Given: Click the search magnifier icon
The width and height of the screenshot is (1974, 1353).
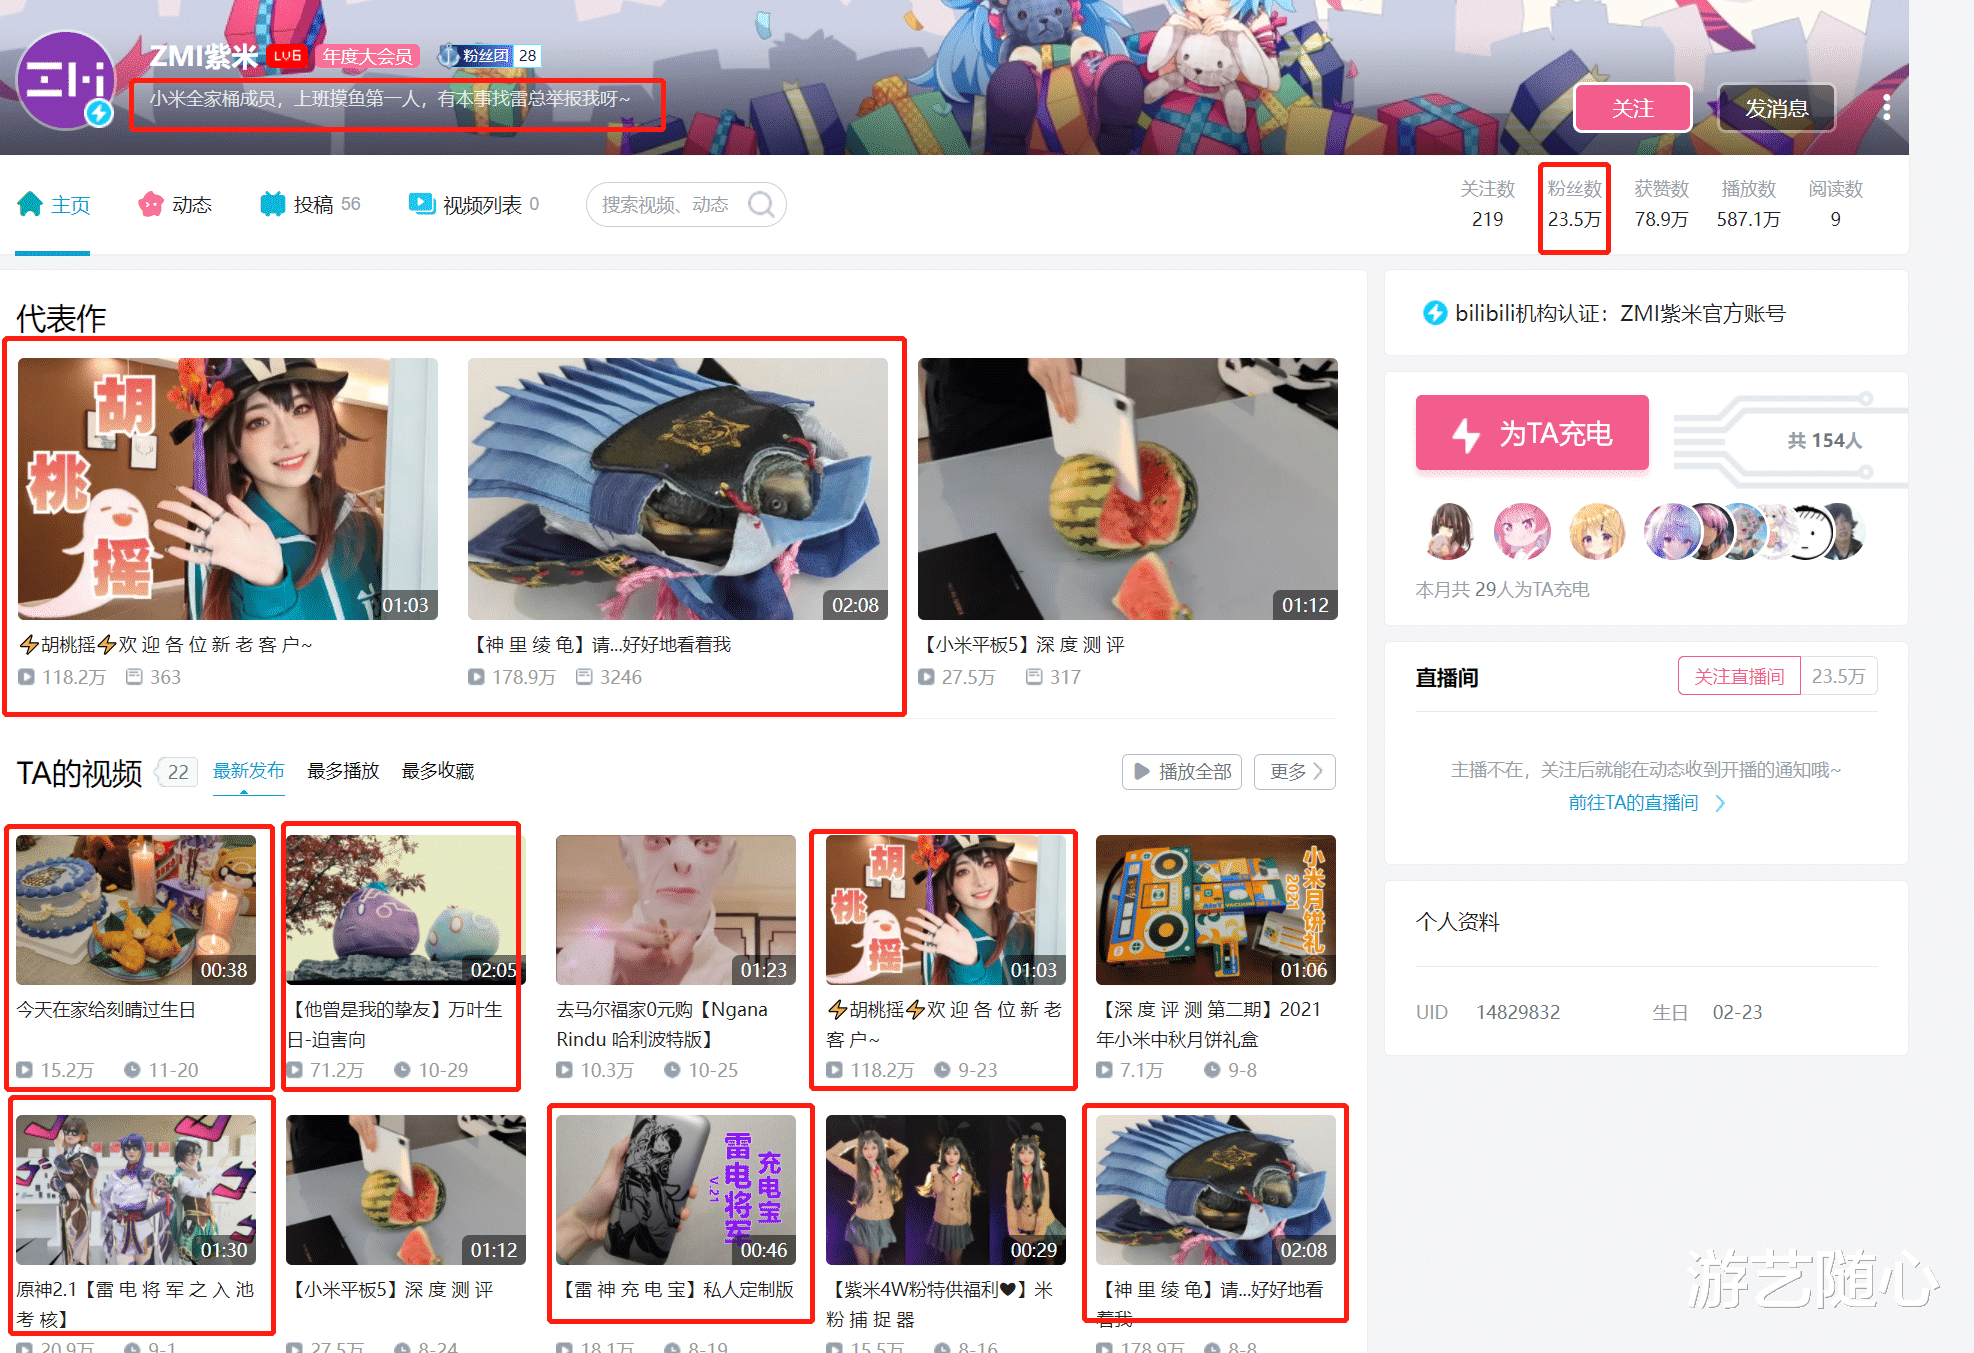Looking at the screenshot, I should pos(761,205).
